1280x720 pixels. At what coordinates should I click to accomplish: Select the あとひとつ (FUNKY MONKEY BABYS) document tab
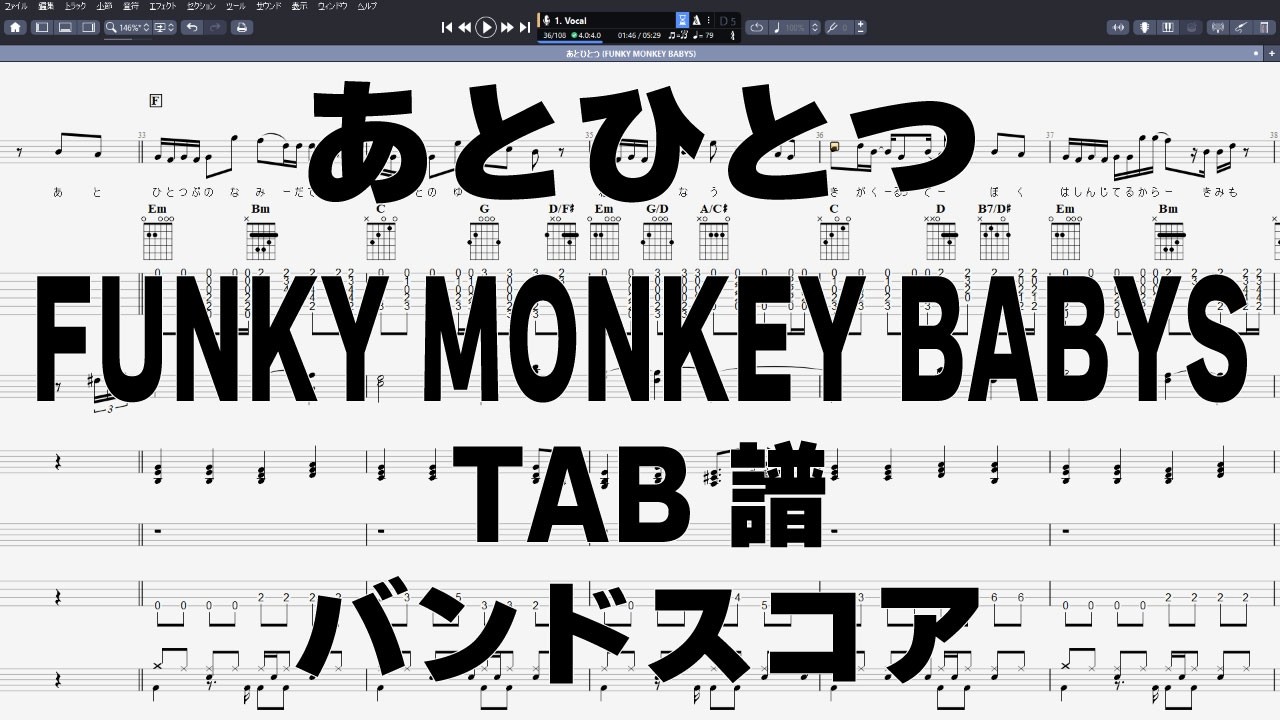[x=631, y=53]
